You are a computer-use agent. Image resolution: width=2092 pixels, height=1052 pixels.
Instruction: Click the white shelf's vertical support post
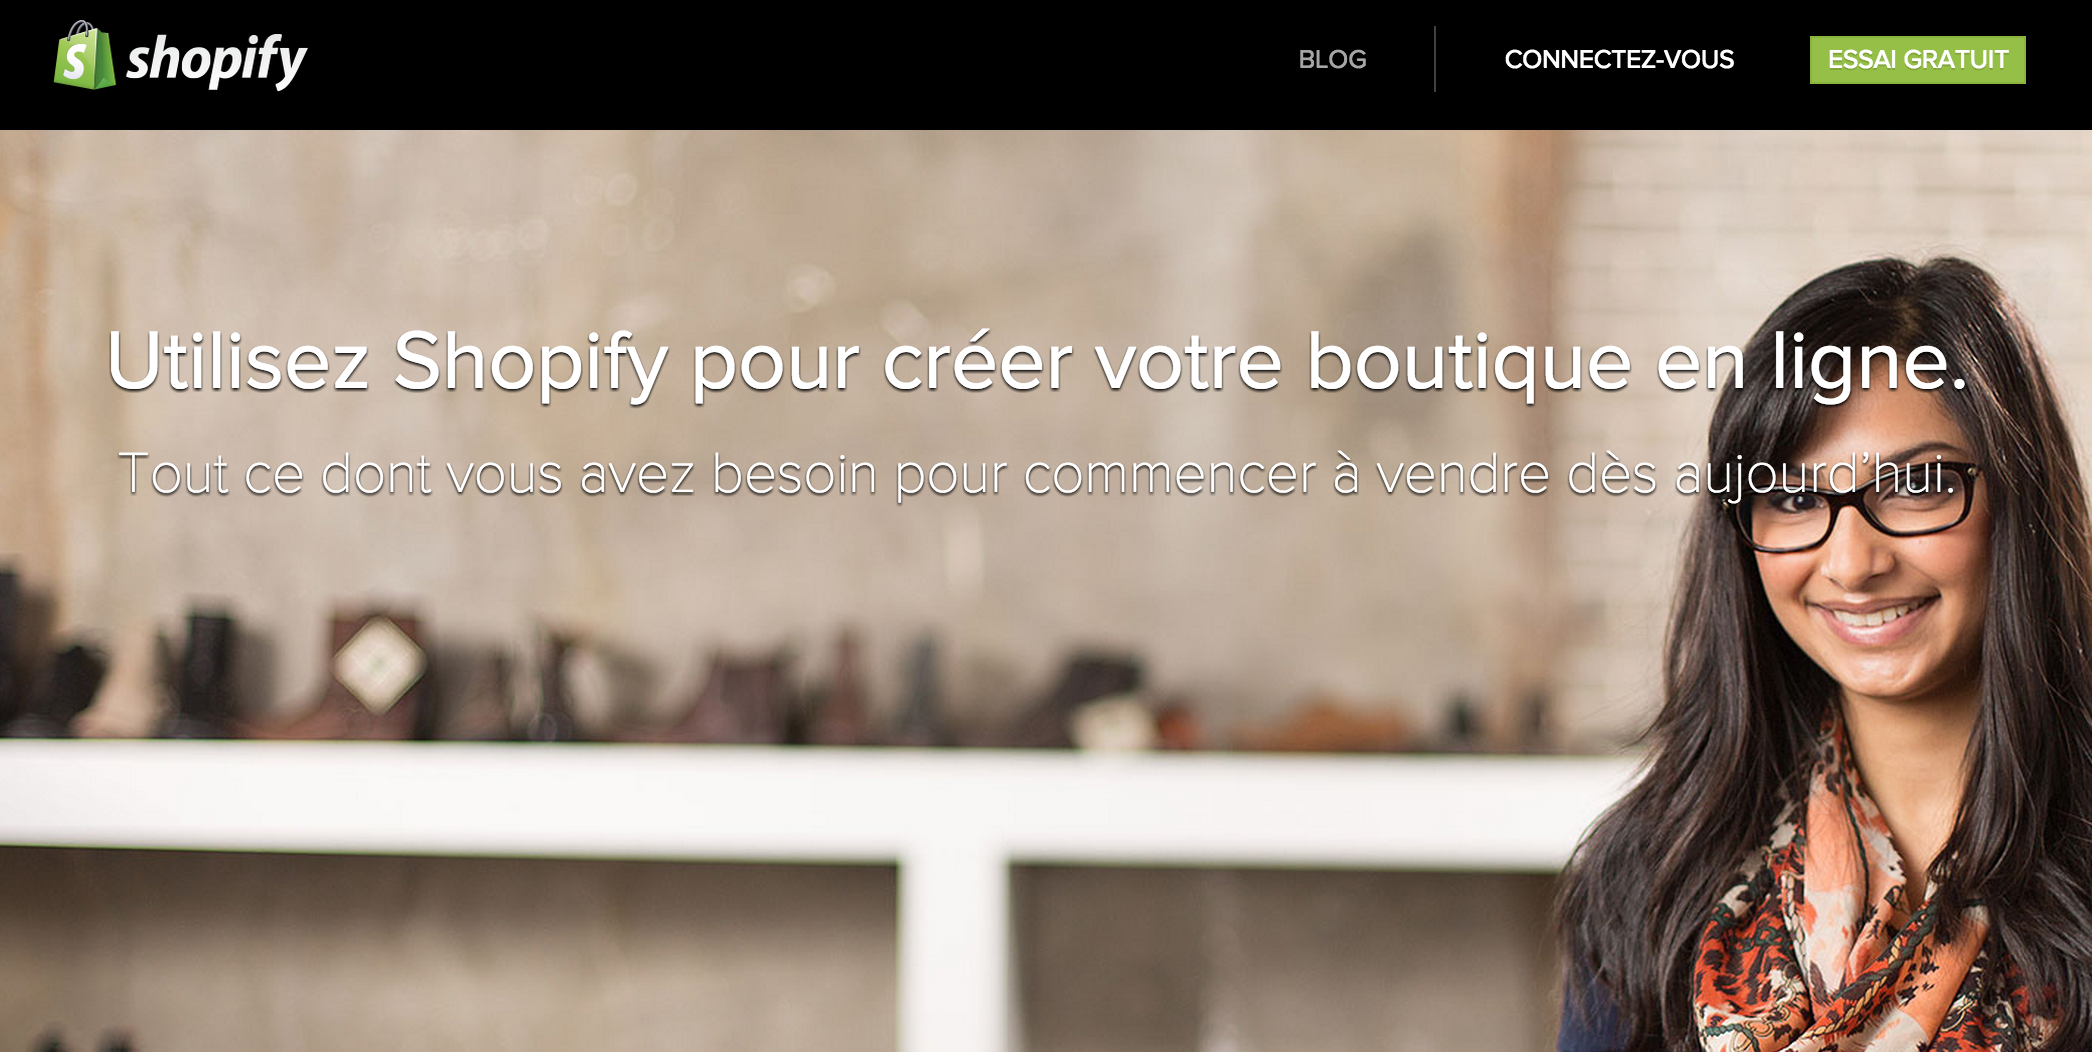tap(953, 950)
